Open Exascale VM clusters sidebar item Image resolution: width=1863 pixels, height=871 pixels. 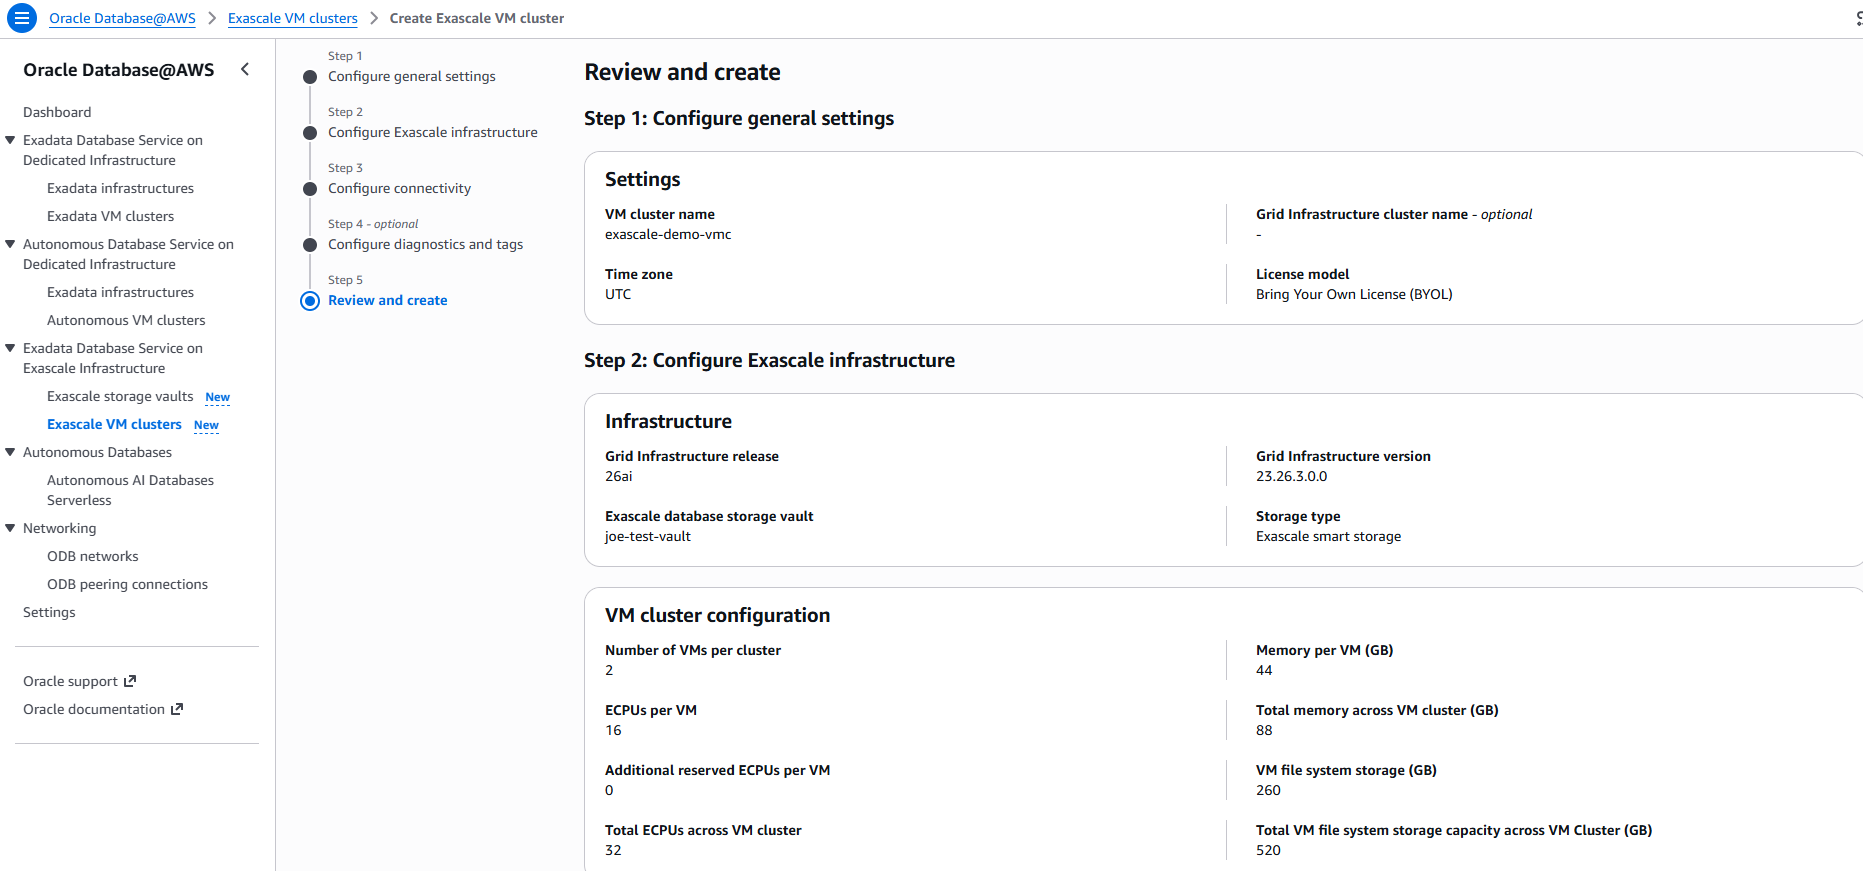[x=114, y=424]
